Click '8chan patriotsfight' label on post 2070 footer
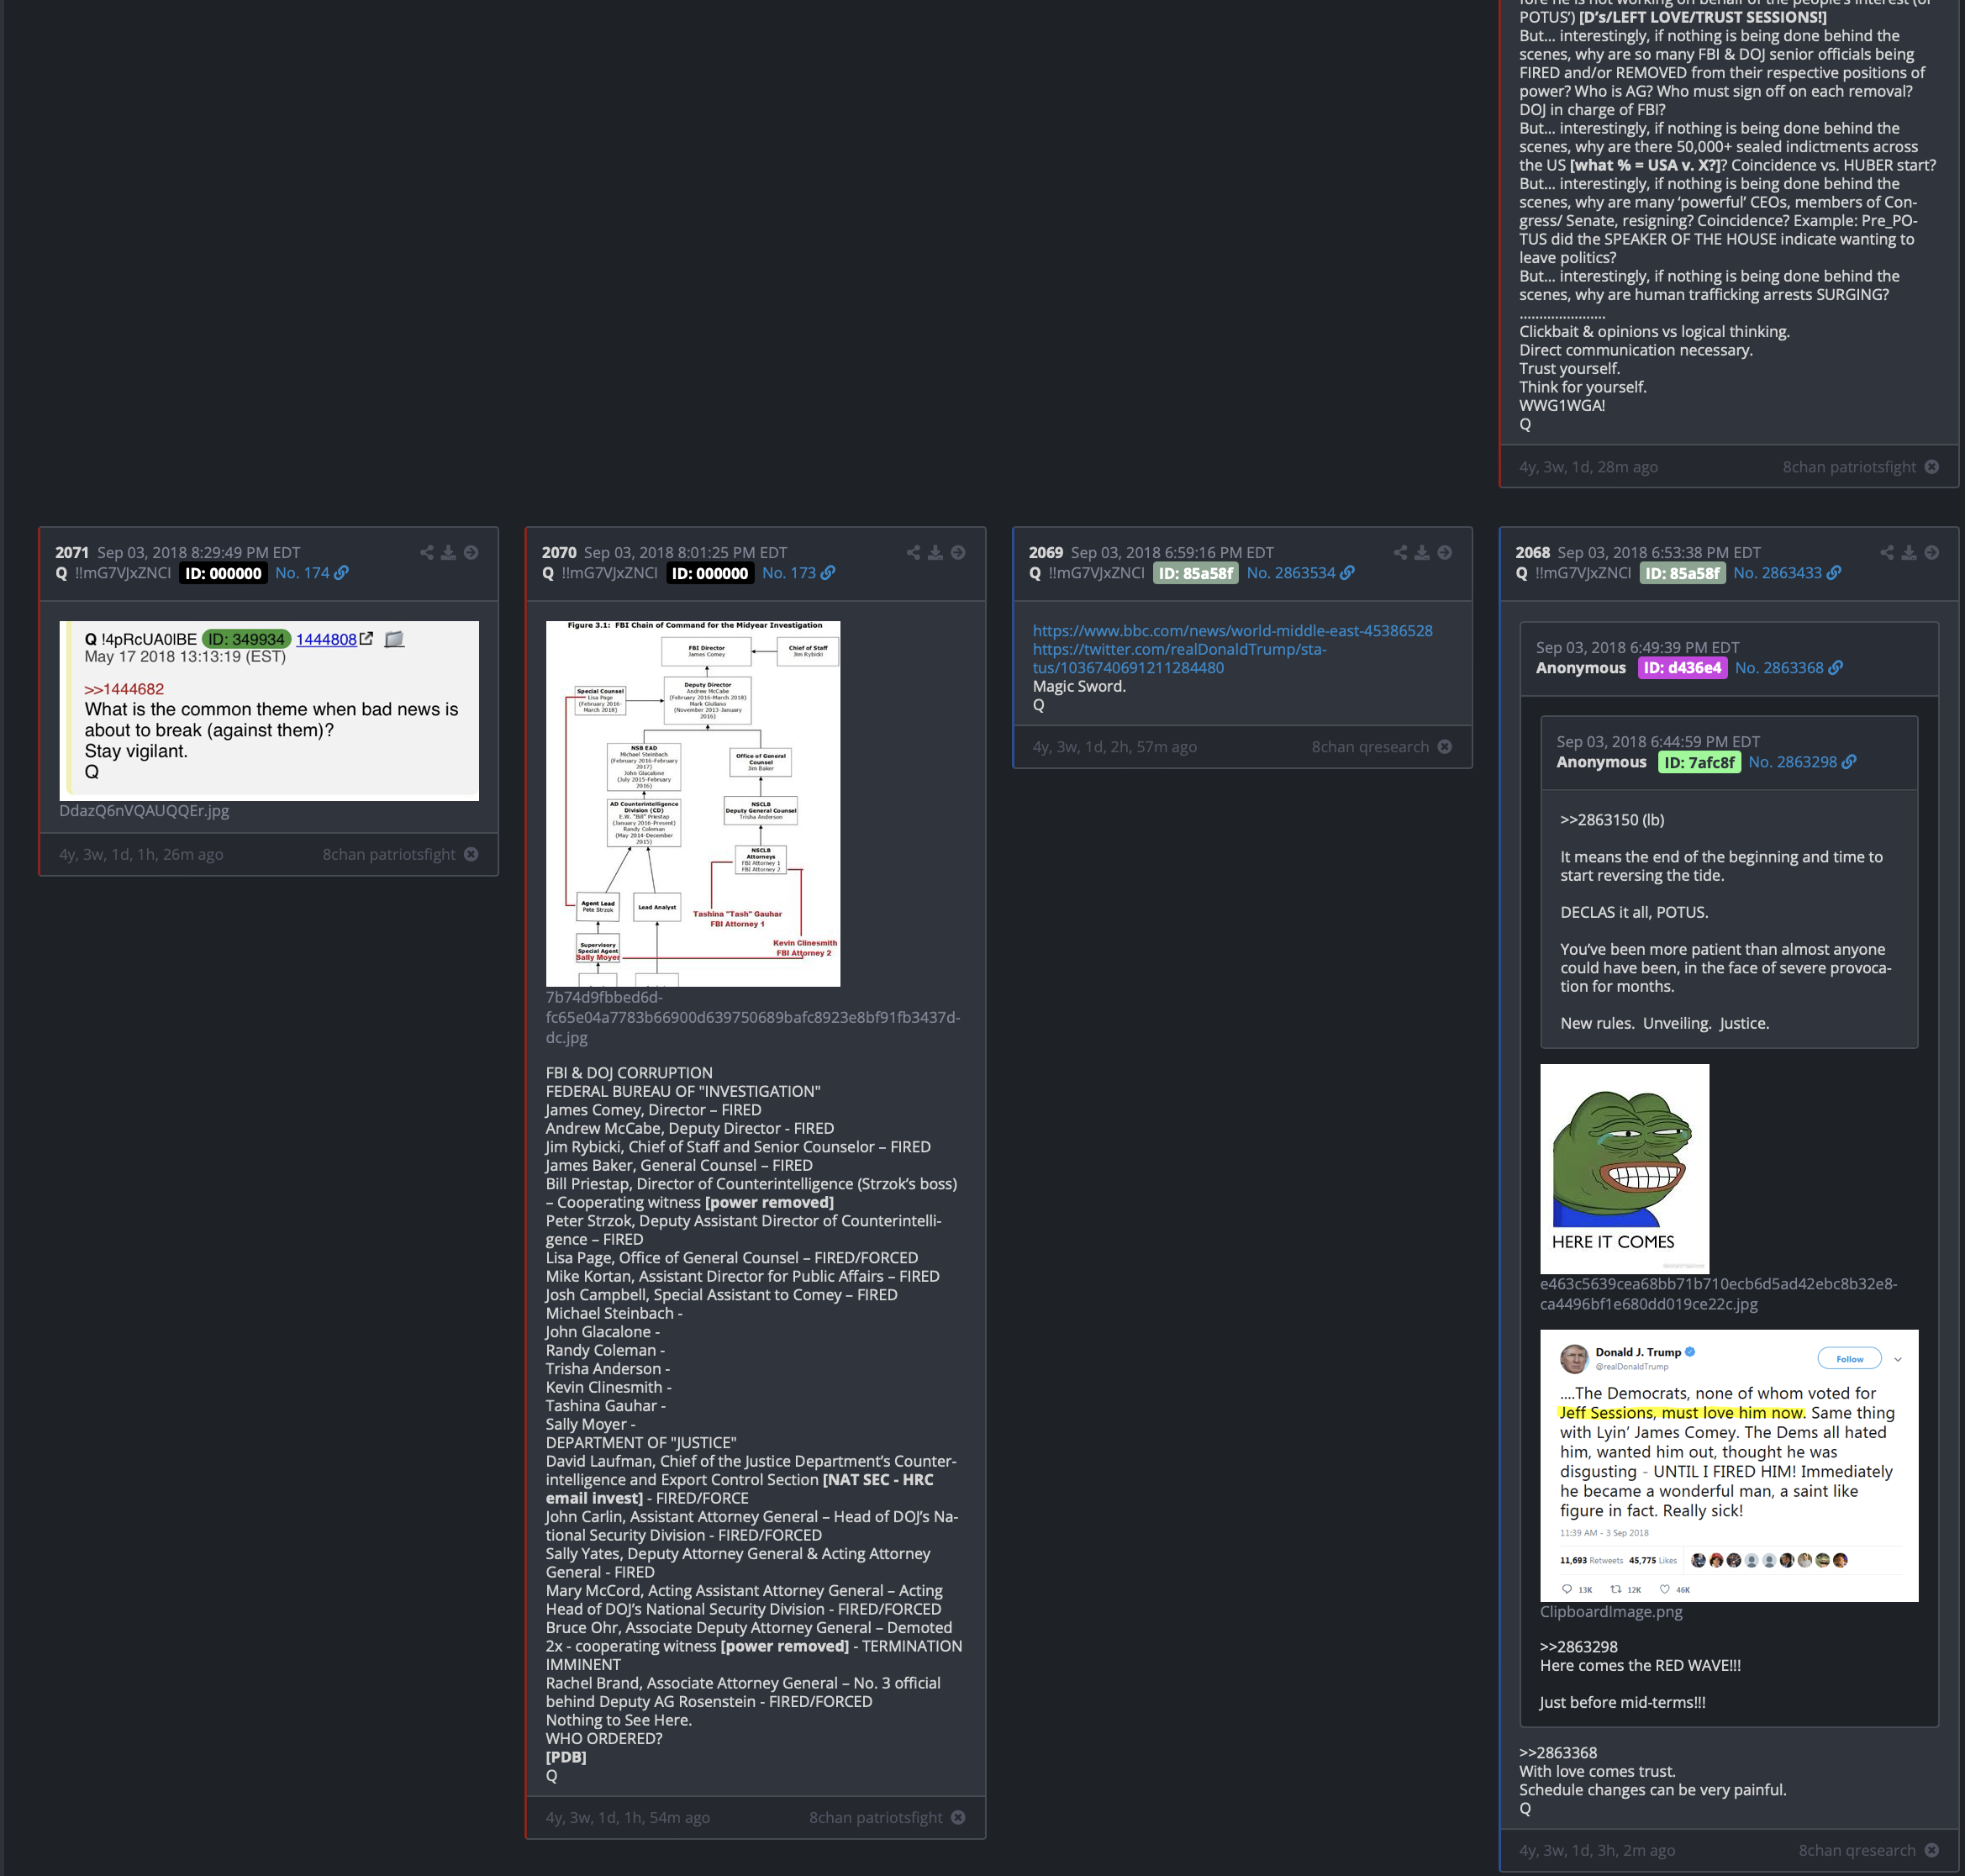This screenshot has width=1965, height=1876. point(876,1817)
